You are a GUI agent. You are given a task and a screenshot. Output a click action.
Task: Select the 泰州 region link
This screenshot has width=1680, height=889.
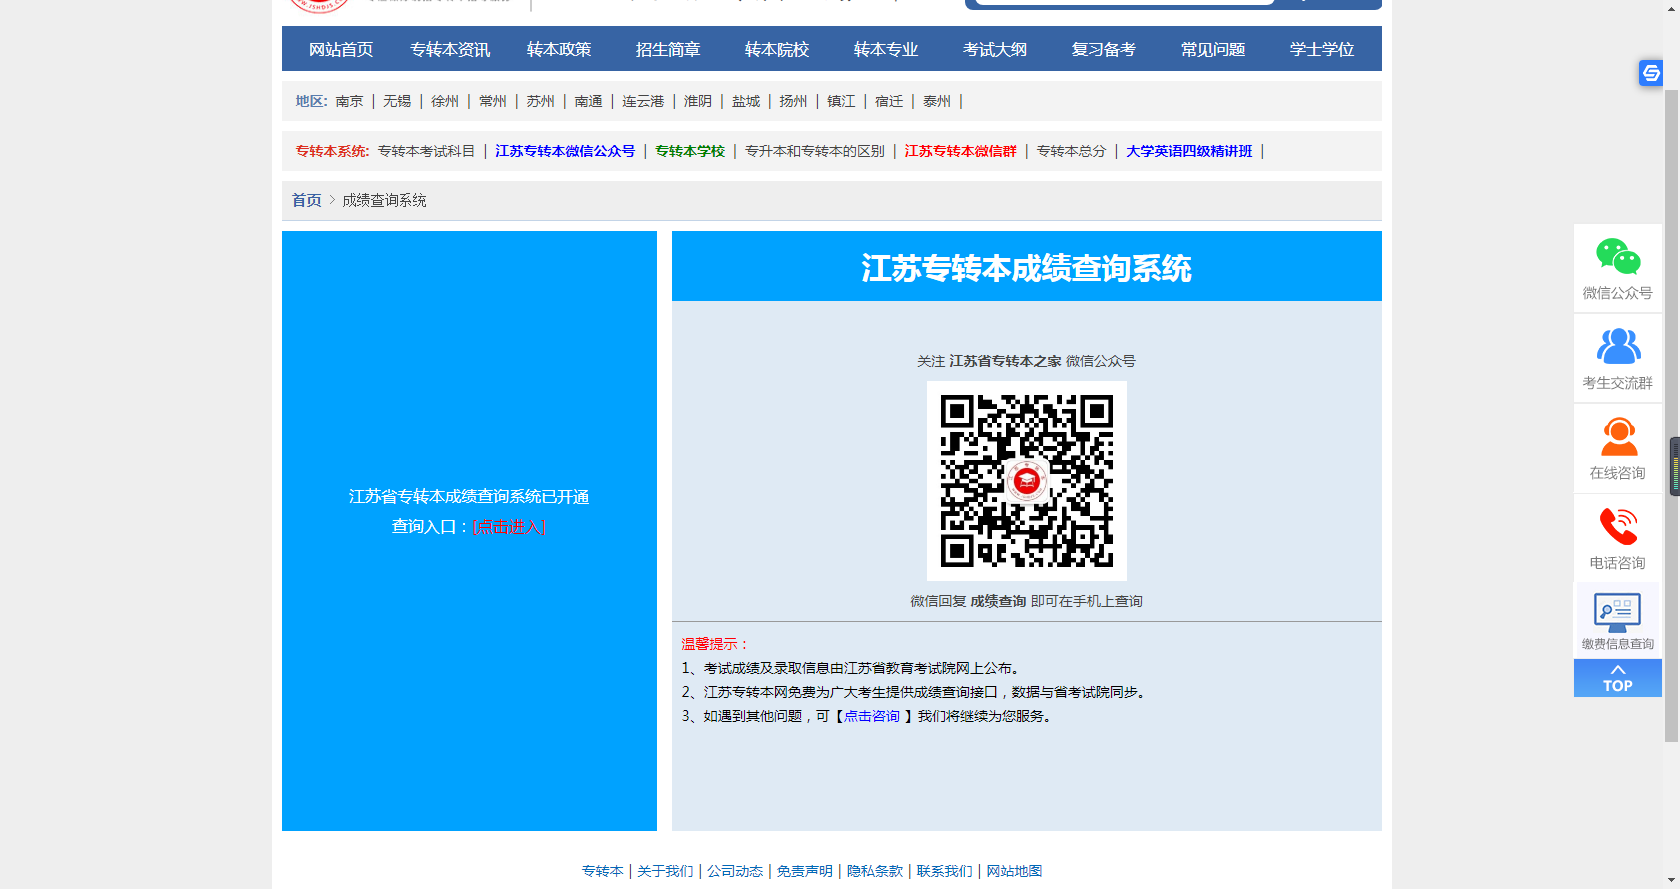click(937, 101)
